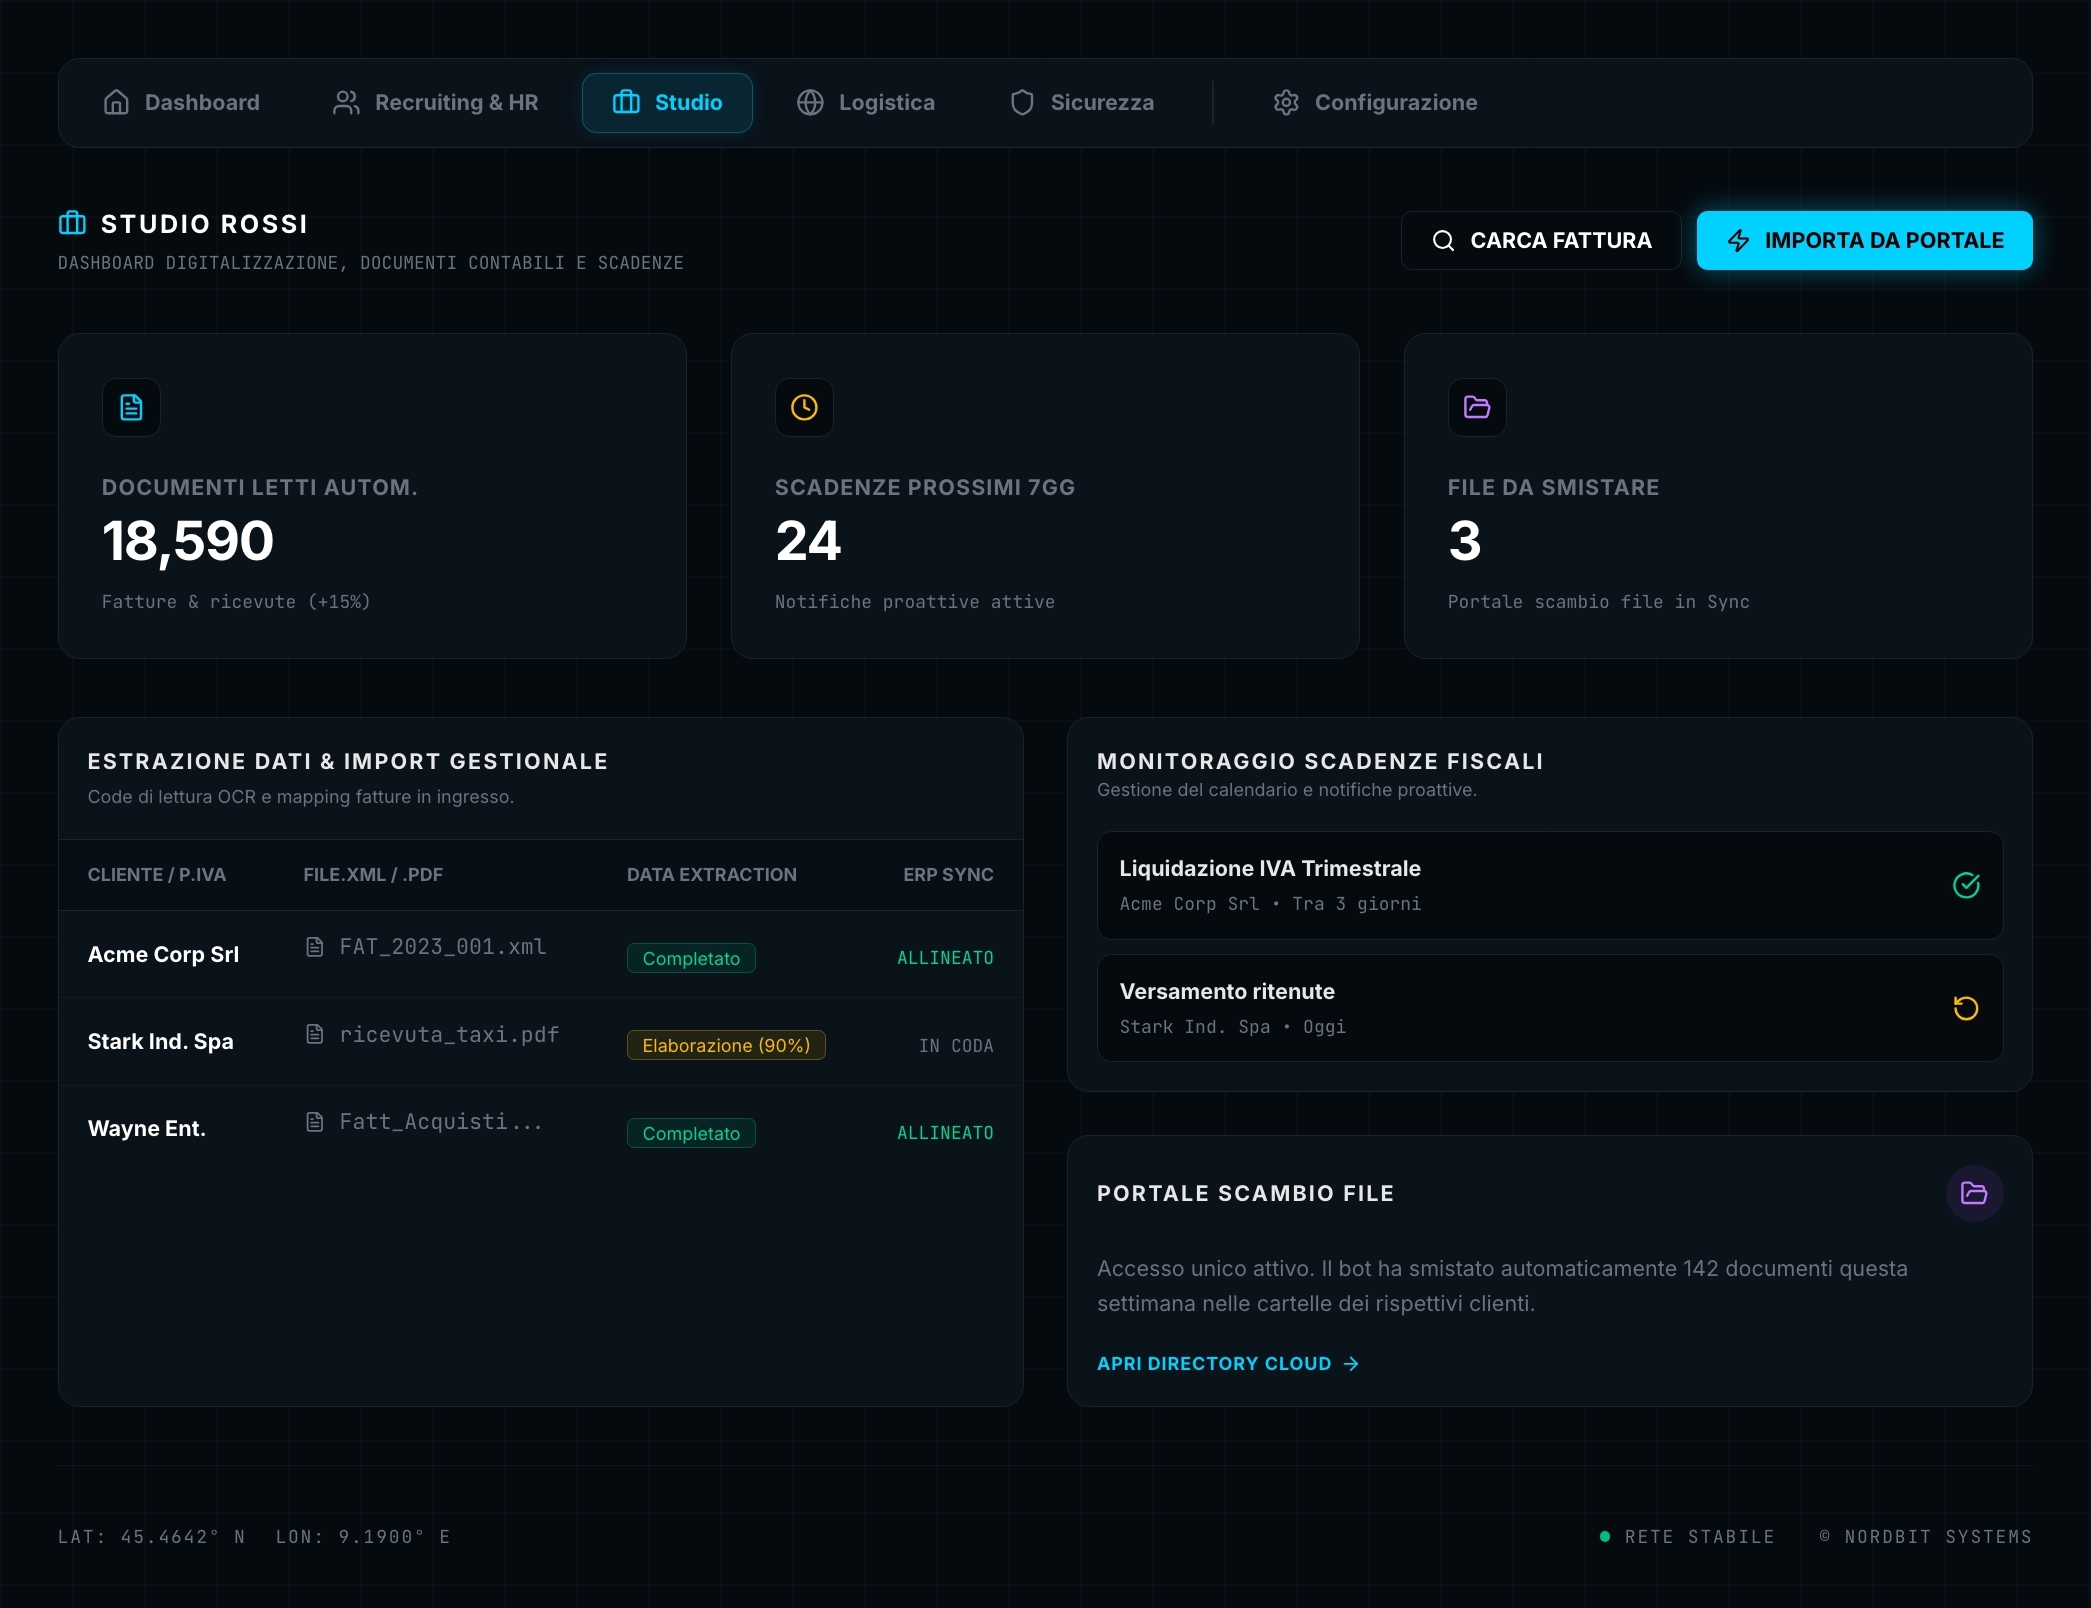Screen dimensions: 2091x1608
Task: Click file name FAT_2023_001.xml
Action: pyautogui.click(x=443, y=946)
